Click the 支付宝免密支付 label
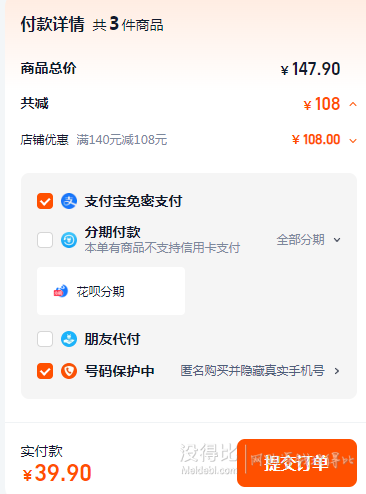366x494 pixels. pyautogui.click(x=133, y=201)
